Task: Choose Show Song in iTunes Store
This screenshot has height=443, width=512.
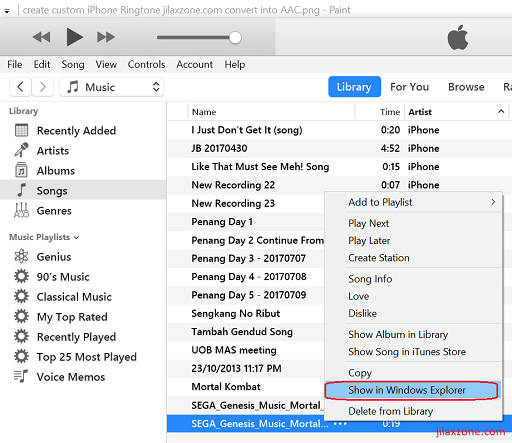Action: (413, 352)
